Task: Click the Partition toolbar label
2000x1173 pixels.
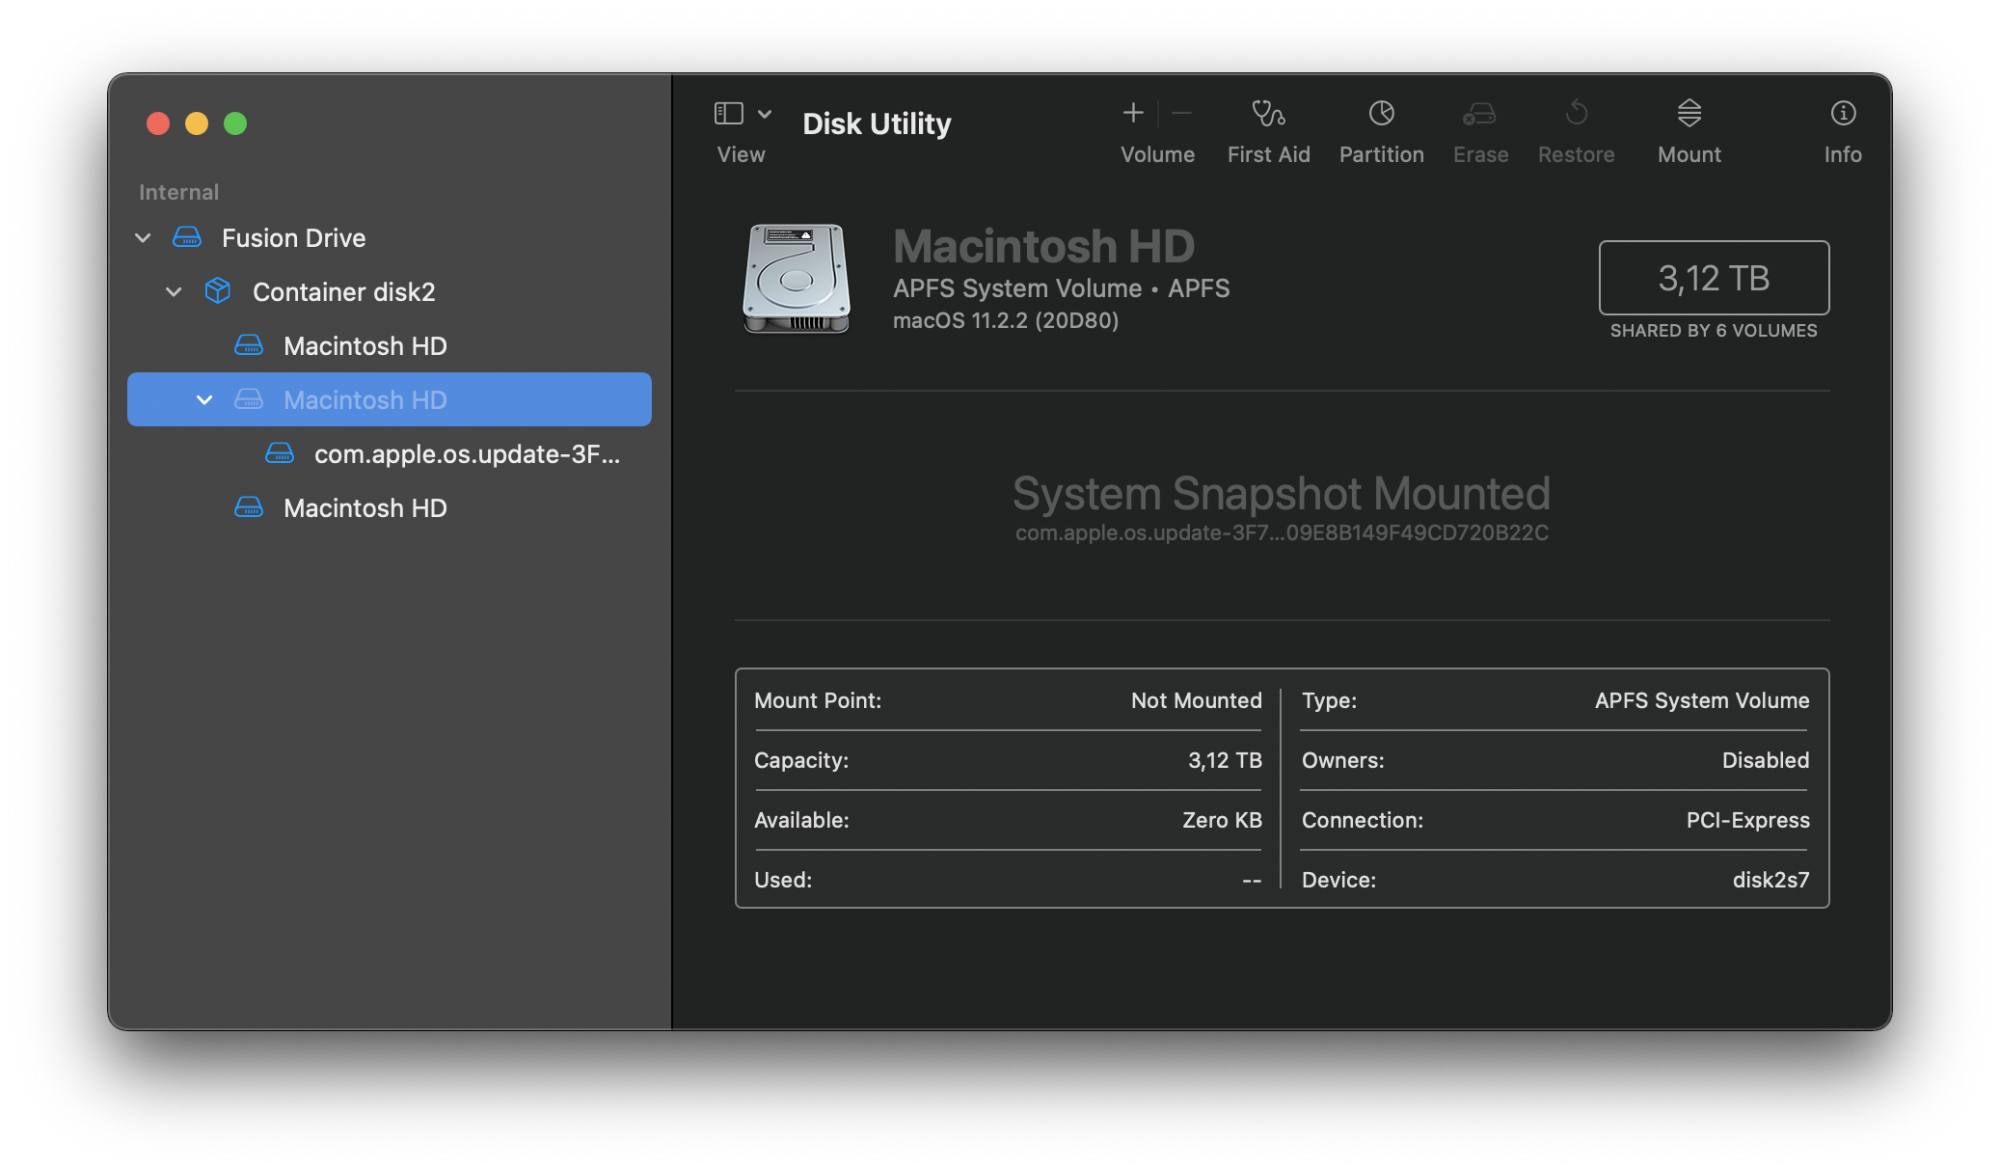Action: click(1381, 155)
